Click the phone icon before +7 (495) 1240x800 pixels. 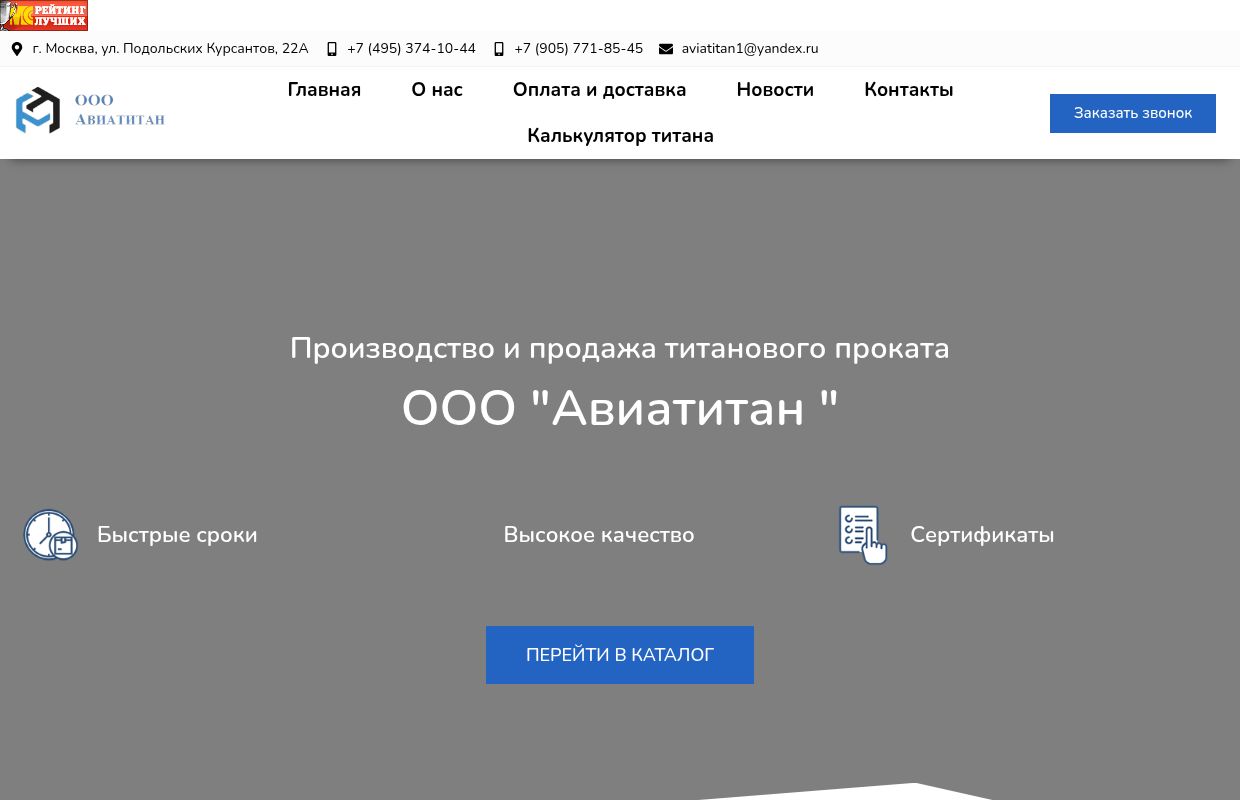[332, 49]
